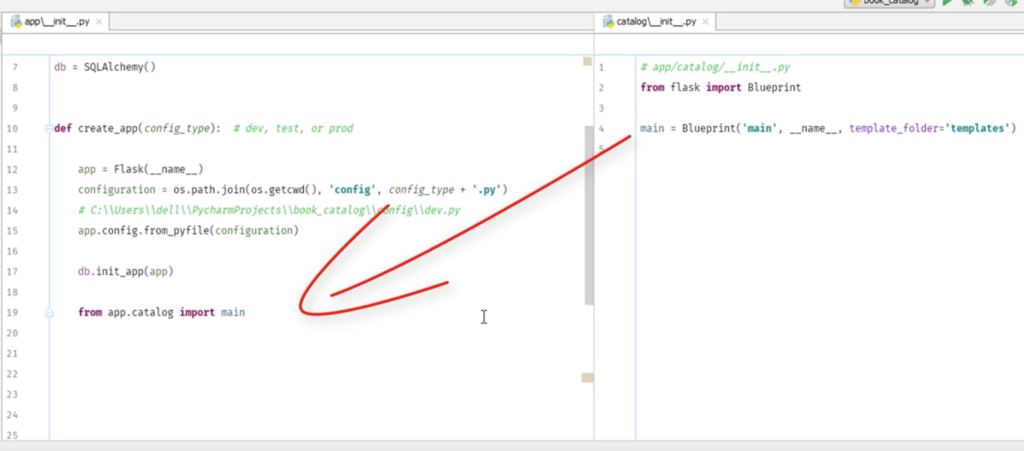
Task: Close the catalog\__init__.py tab
Action: [705, 22]
